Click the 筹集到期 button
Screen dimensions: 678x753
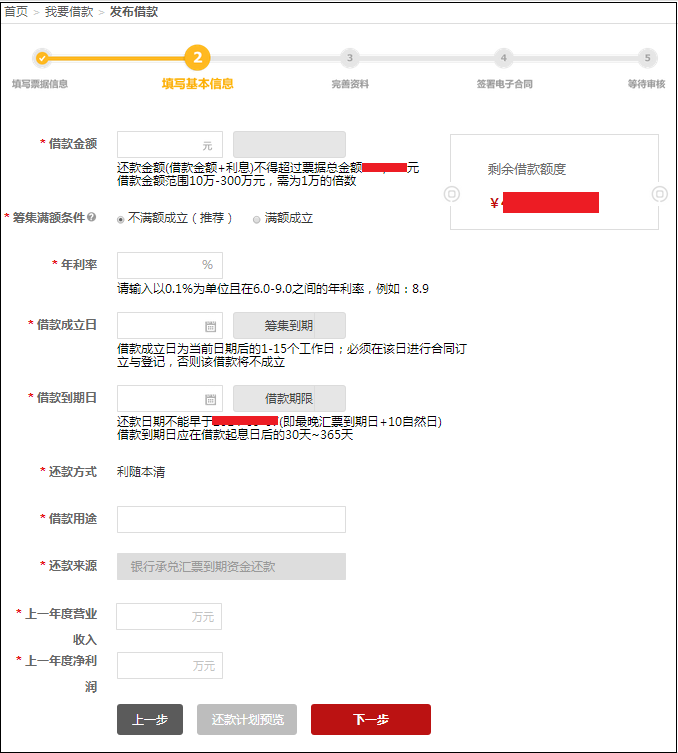pos(289,326)
